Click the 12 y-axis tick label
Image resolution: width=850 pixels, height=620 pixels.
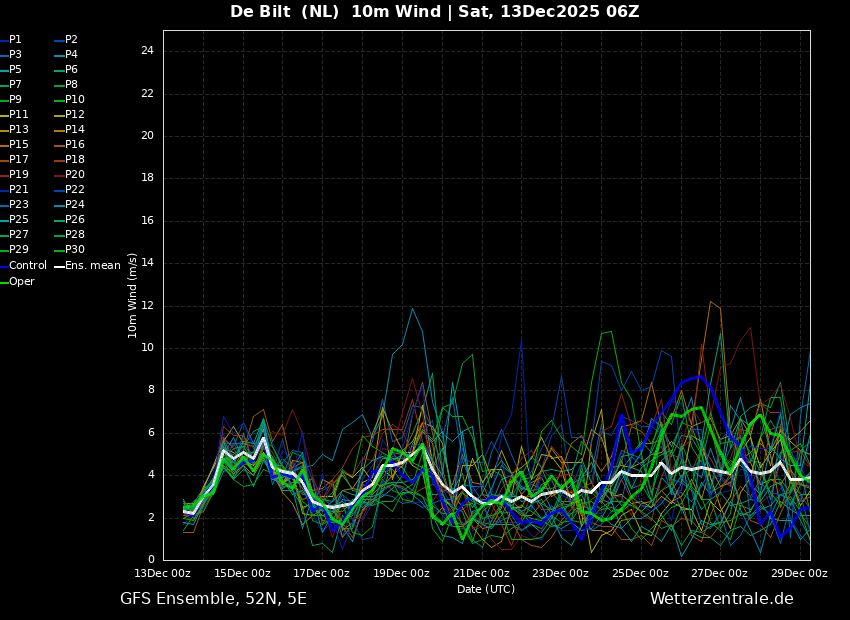147,306
